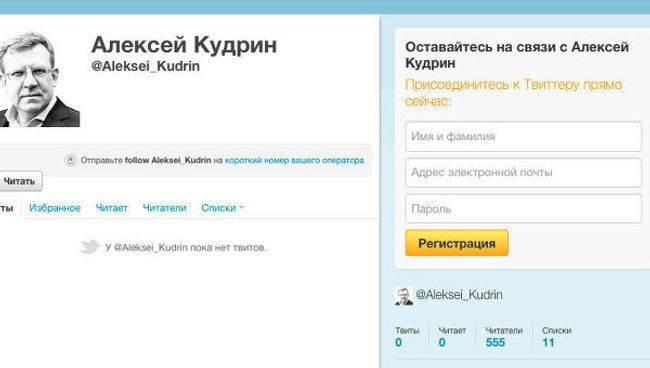Click heading 'Оставайтесь на связи с Алексей Кудрин'
The height and width of the screenshot is (368, 650).
[x=517, y=55]
